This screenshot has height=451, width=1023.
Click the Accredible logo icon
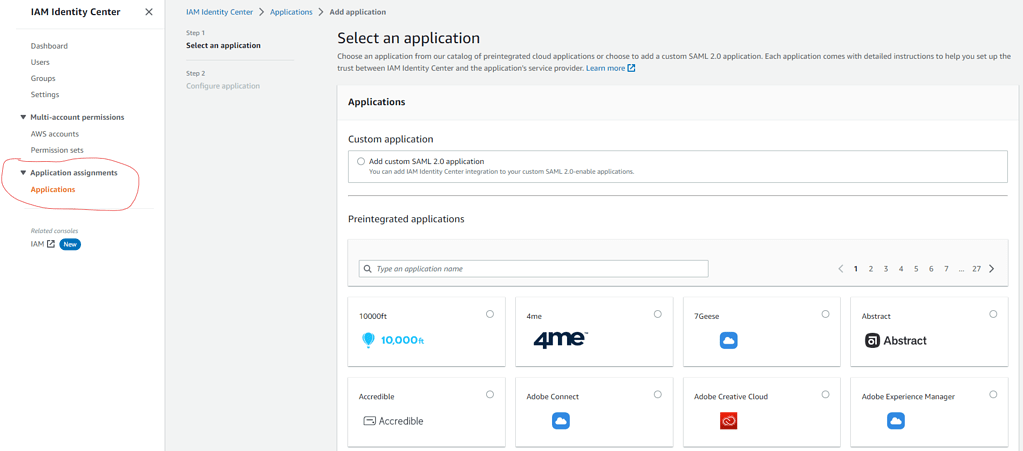370,421
